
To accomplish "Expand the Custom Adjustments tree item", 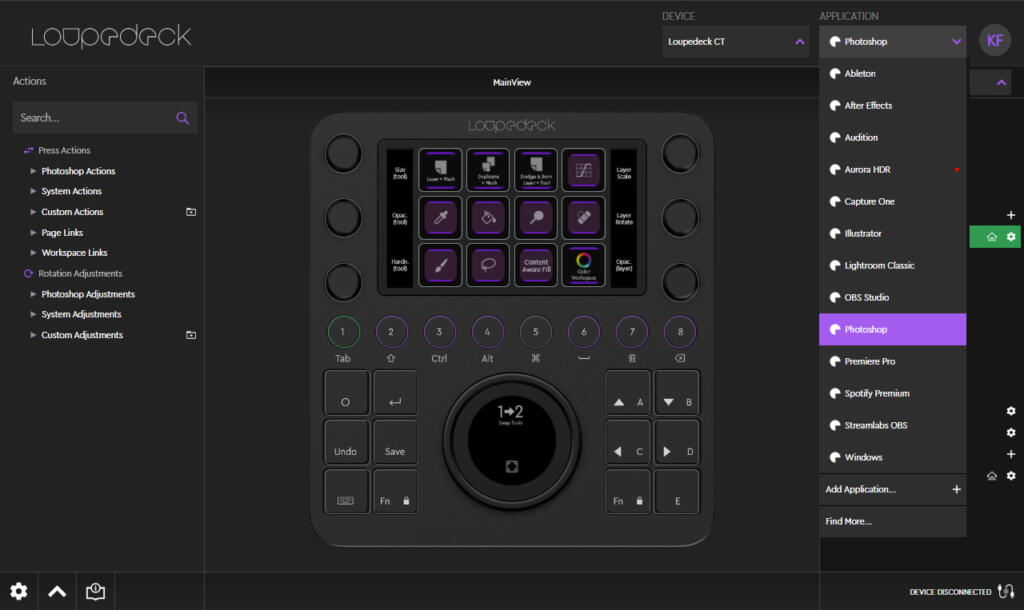I will point(82,335).
